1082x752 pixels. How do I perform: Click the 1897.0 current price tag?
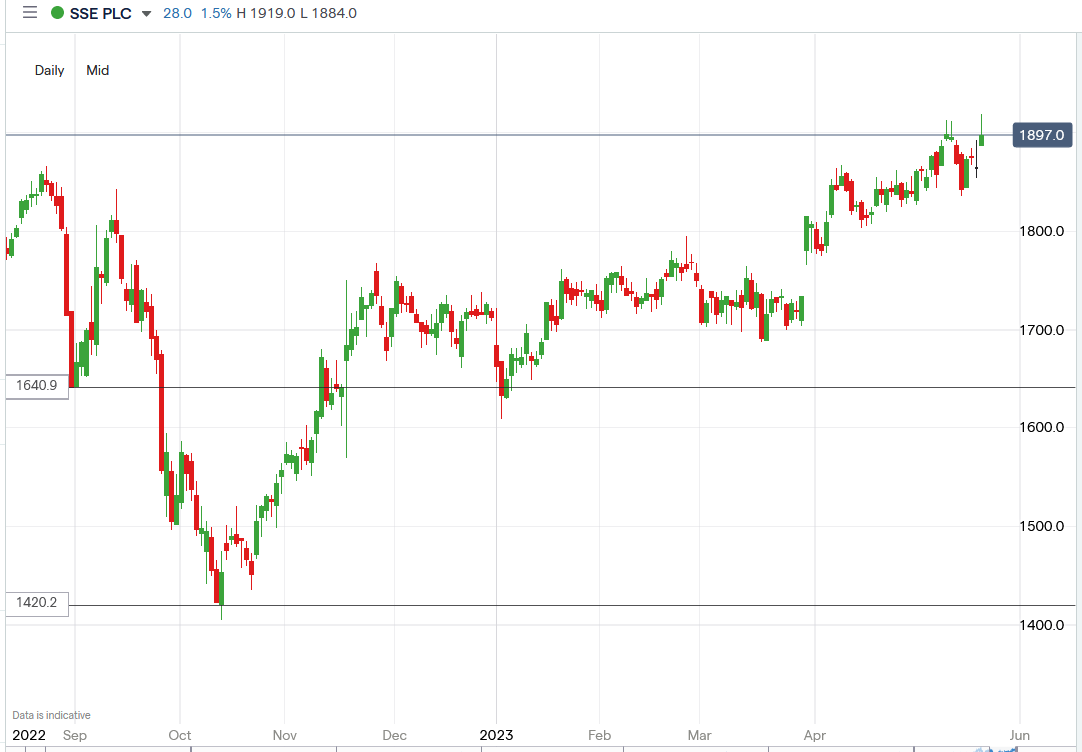(x=1042, y=134)
